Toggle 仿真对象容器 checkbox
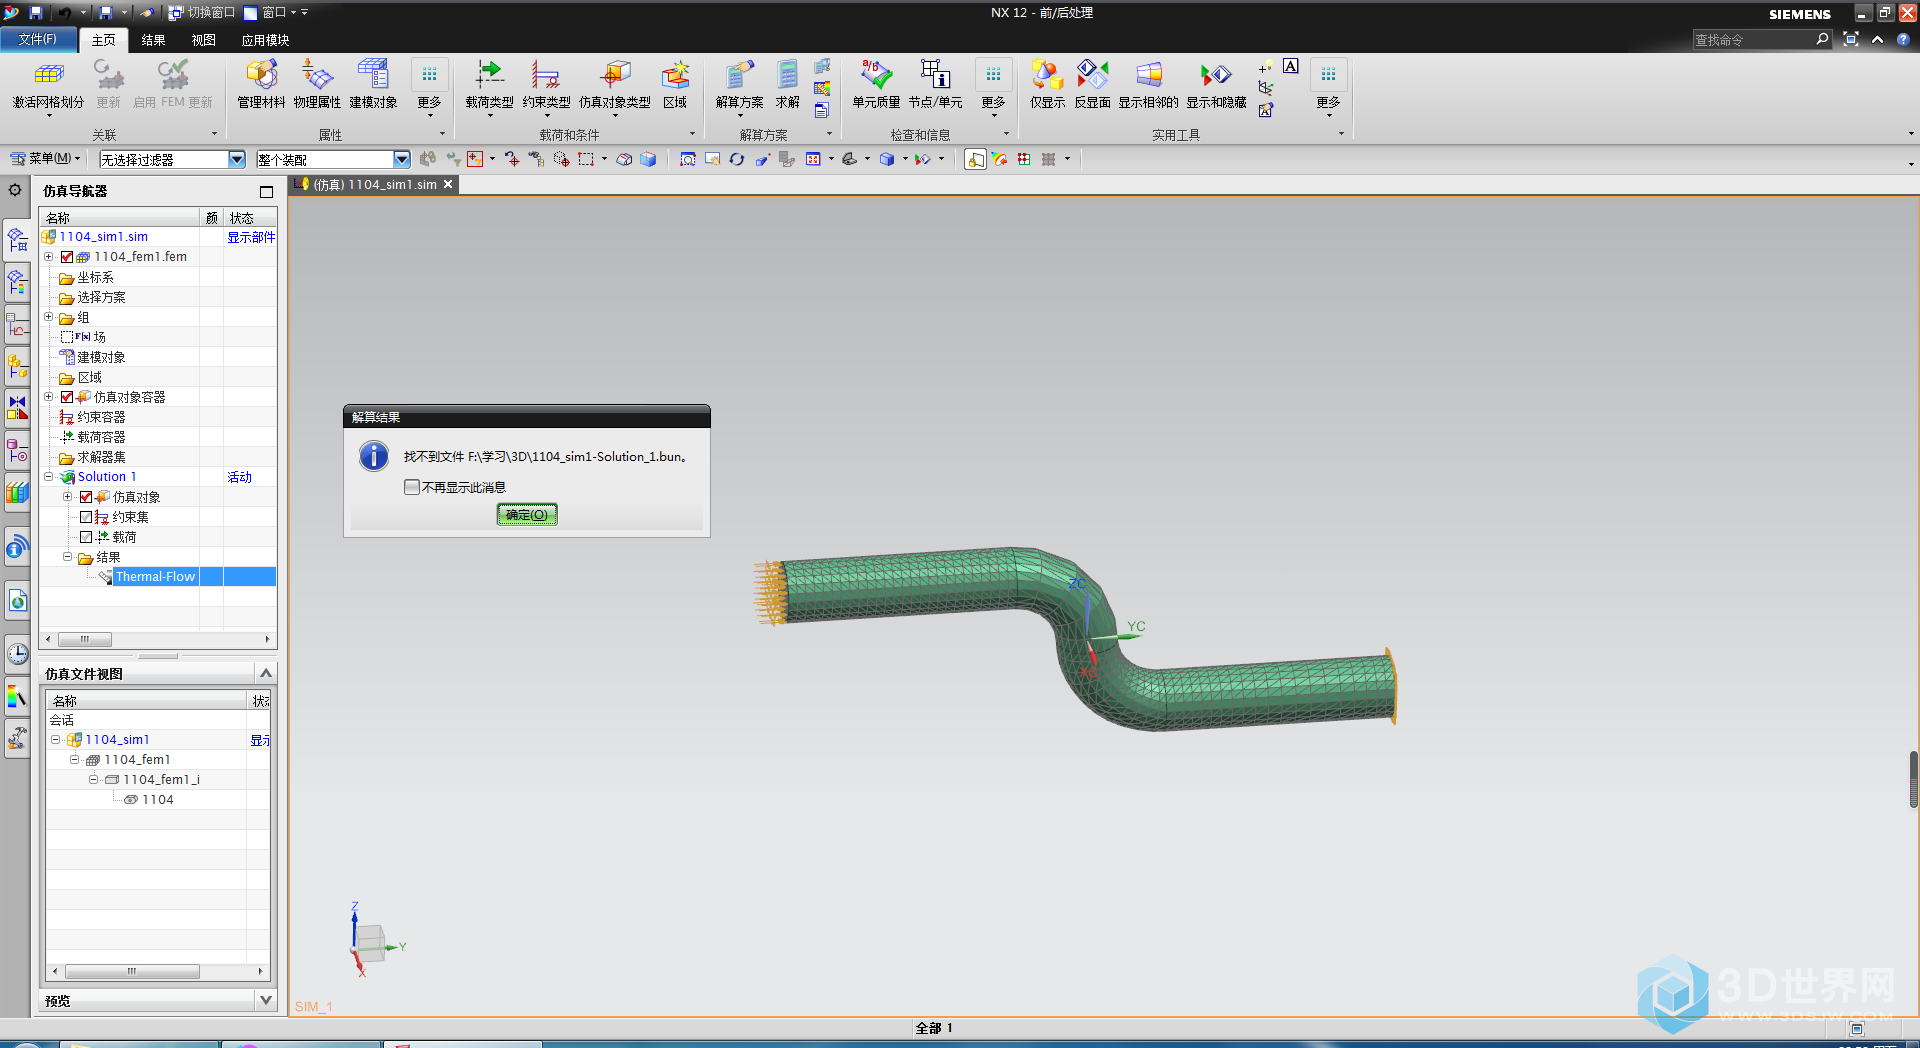1920x1048 pixels. pos(67,397)
